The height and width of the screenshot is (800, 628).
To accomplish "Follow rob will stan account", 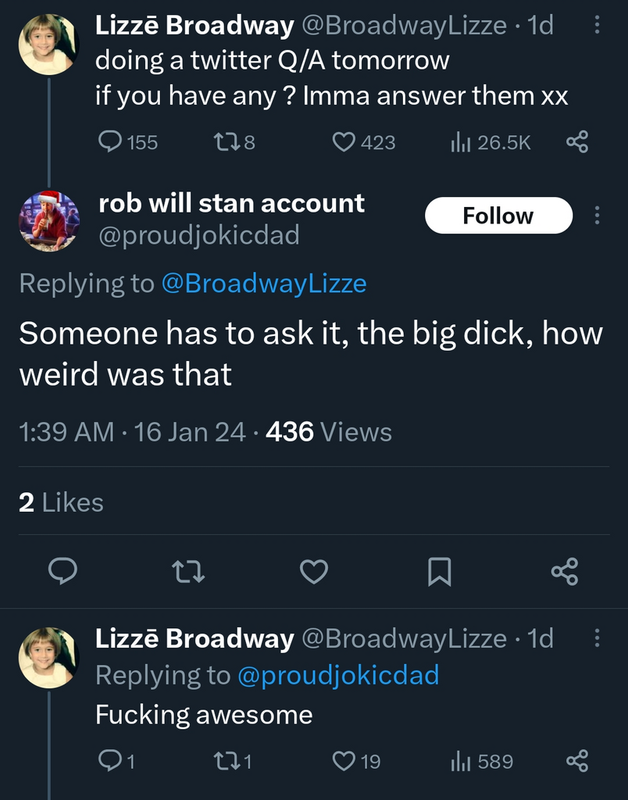I will [498, 216].
